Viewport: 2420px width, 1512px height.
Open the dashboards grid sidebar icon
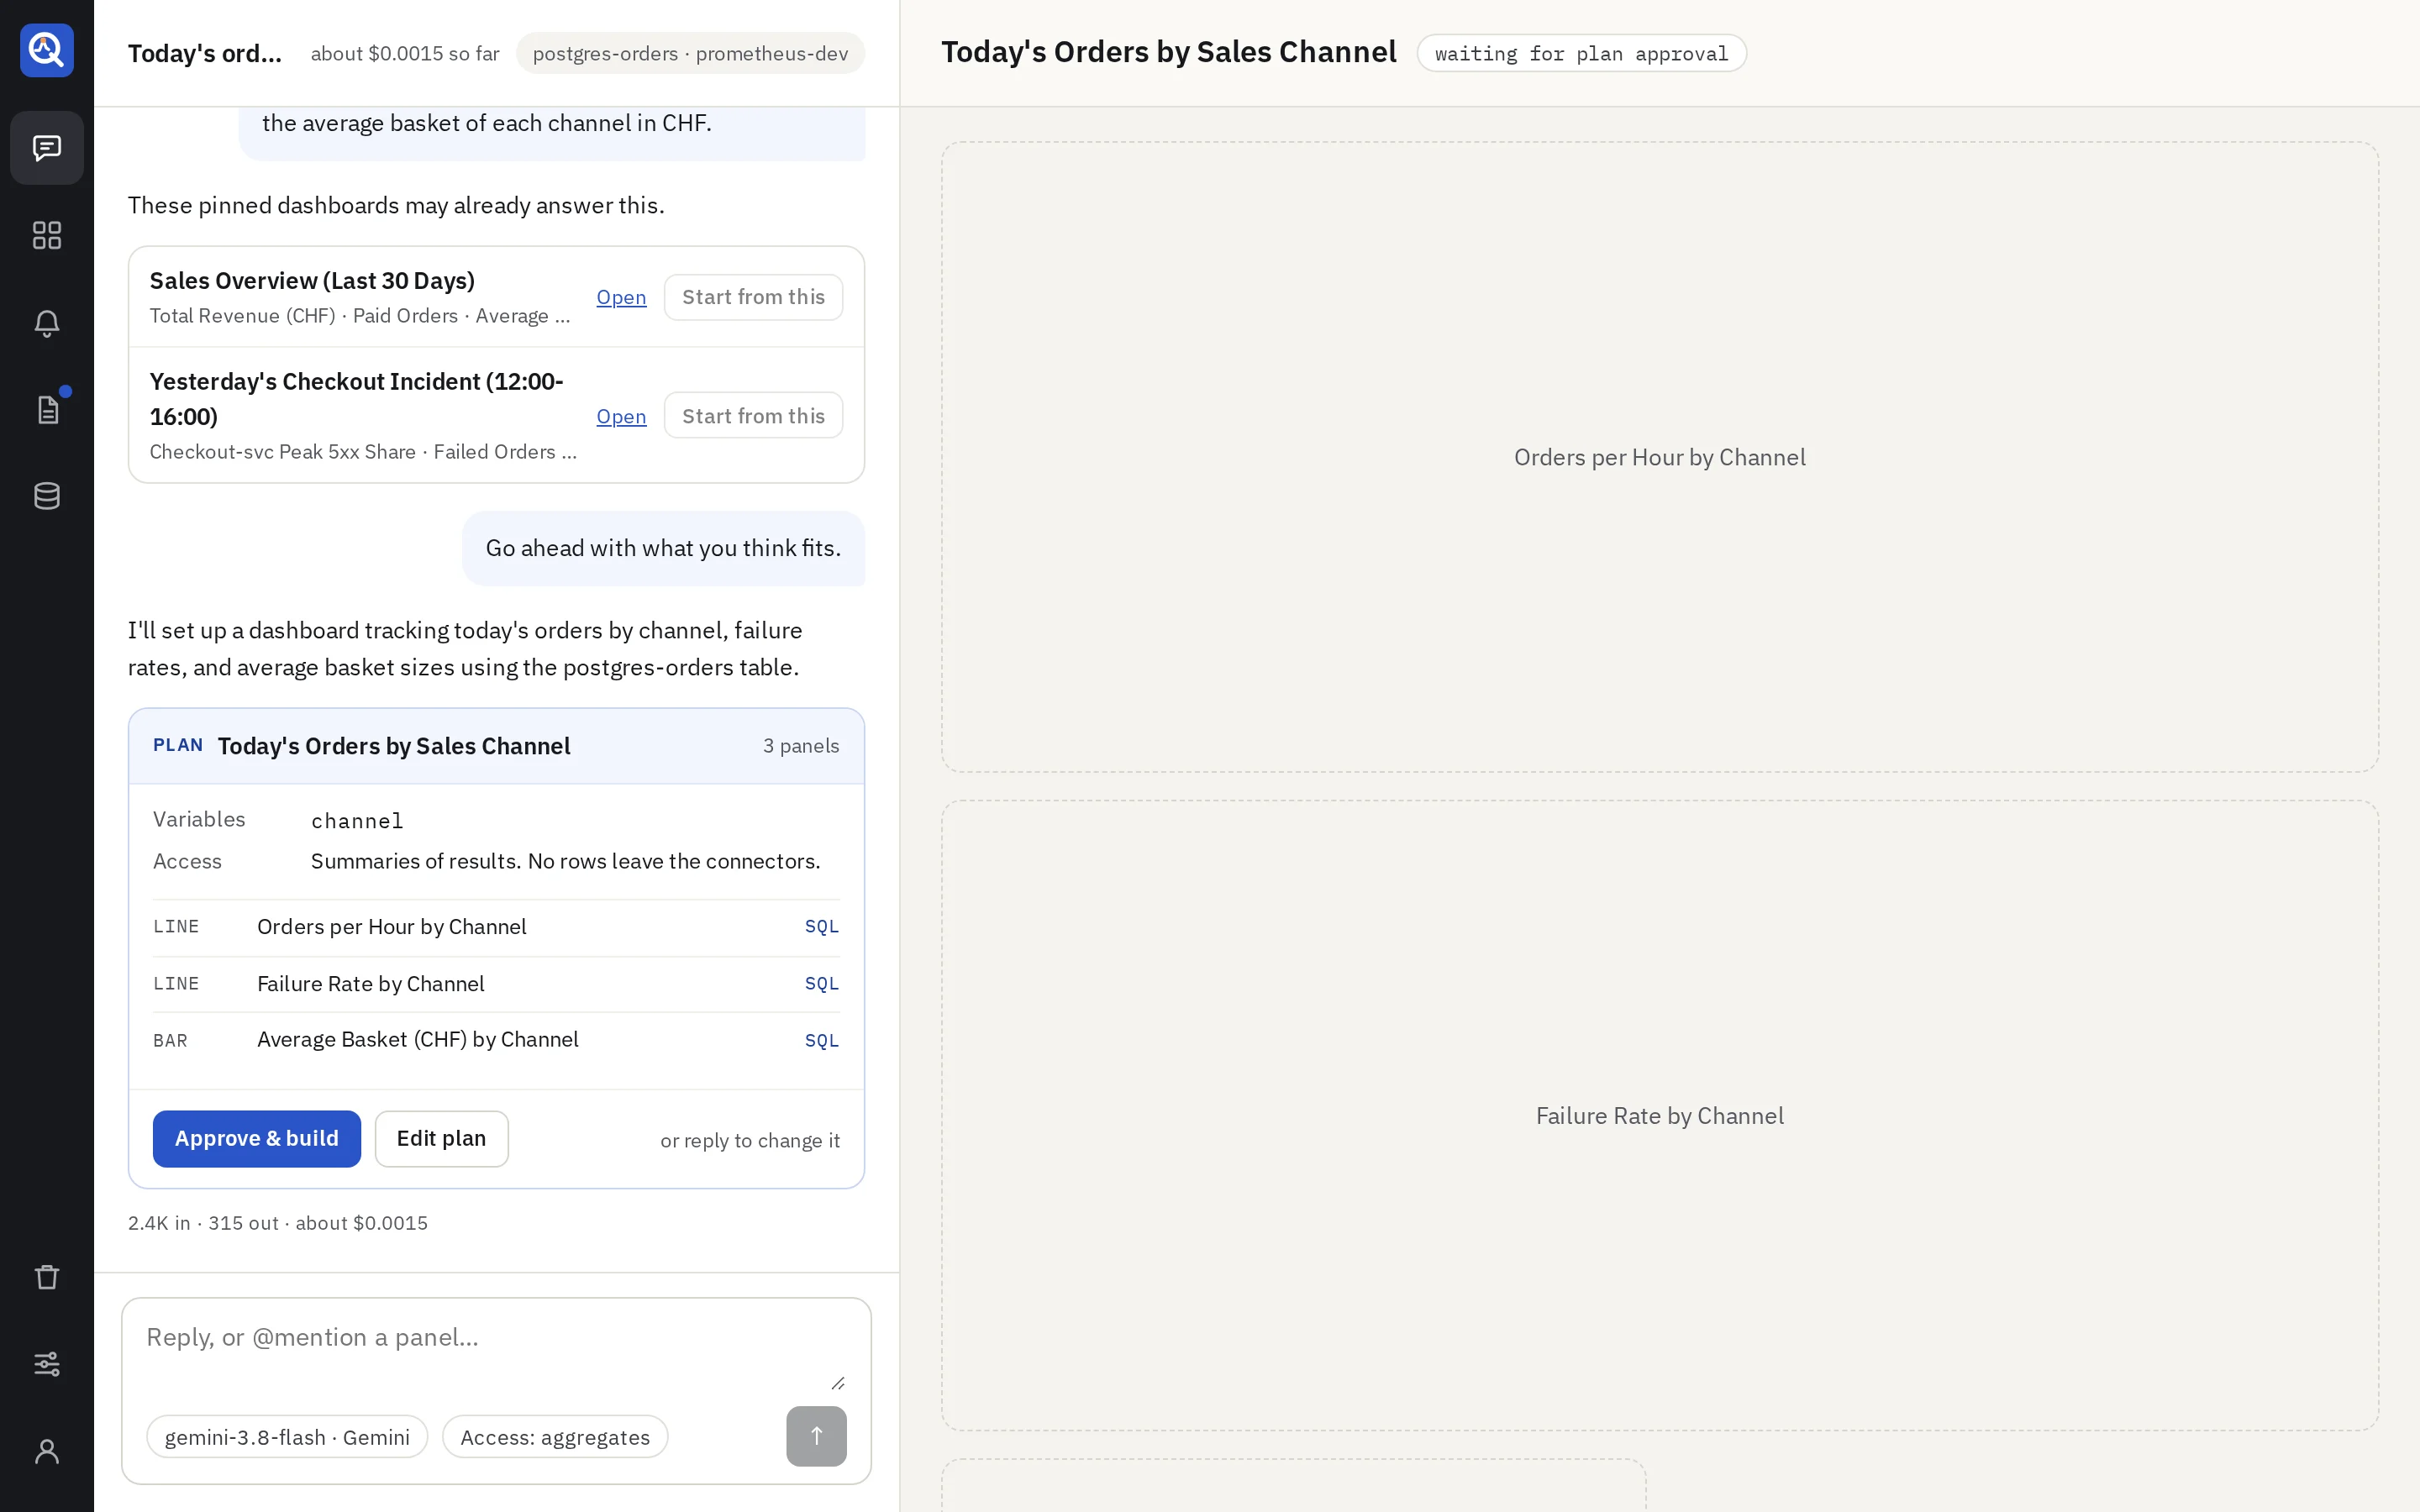pos(47,235)
